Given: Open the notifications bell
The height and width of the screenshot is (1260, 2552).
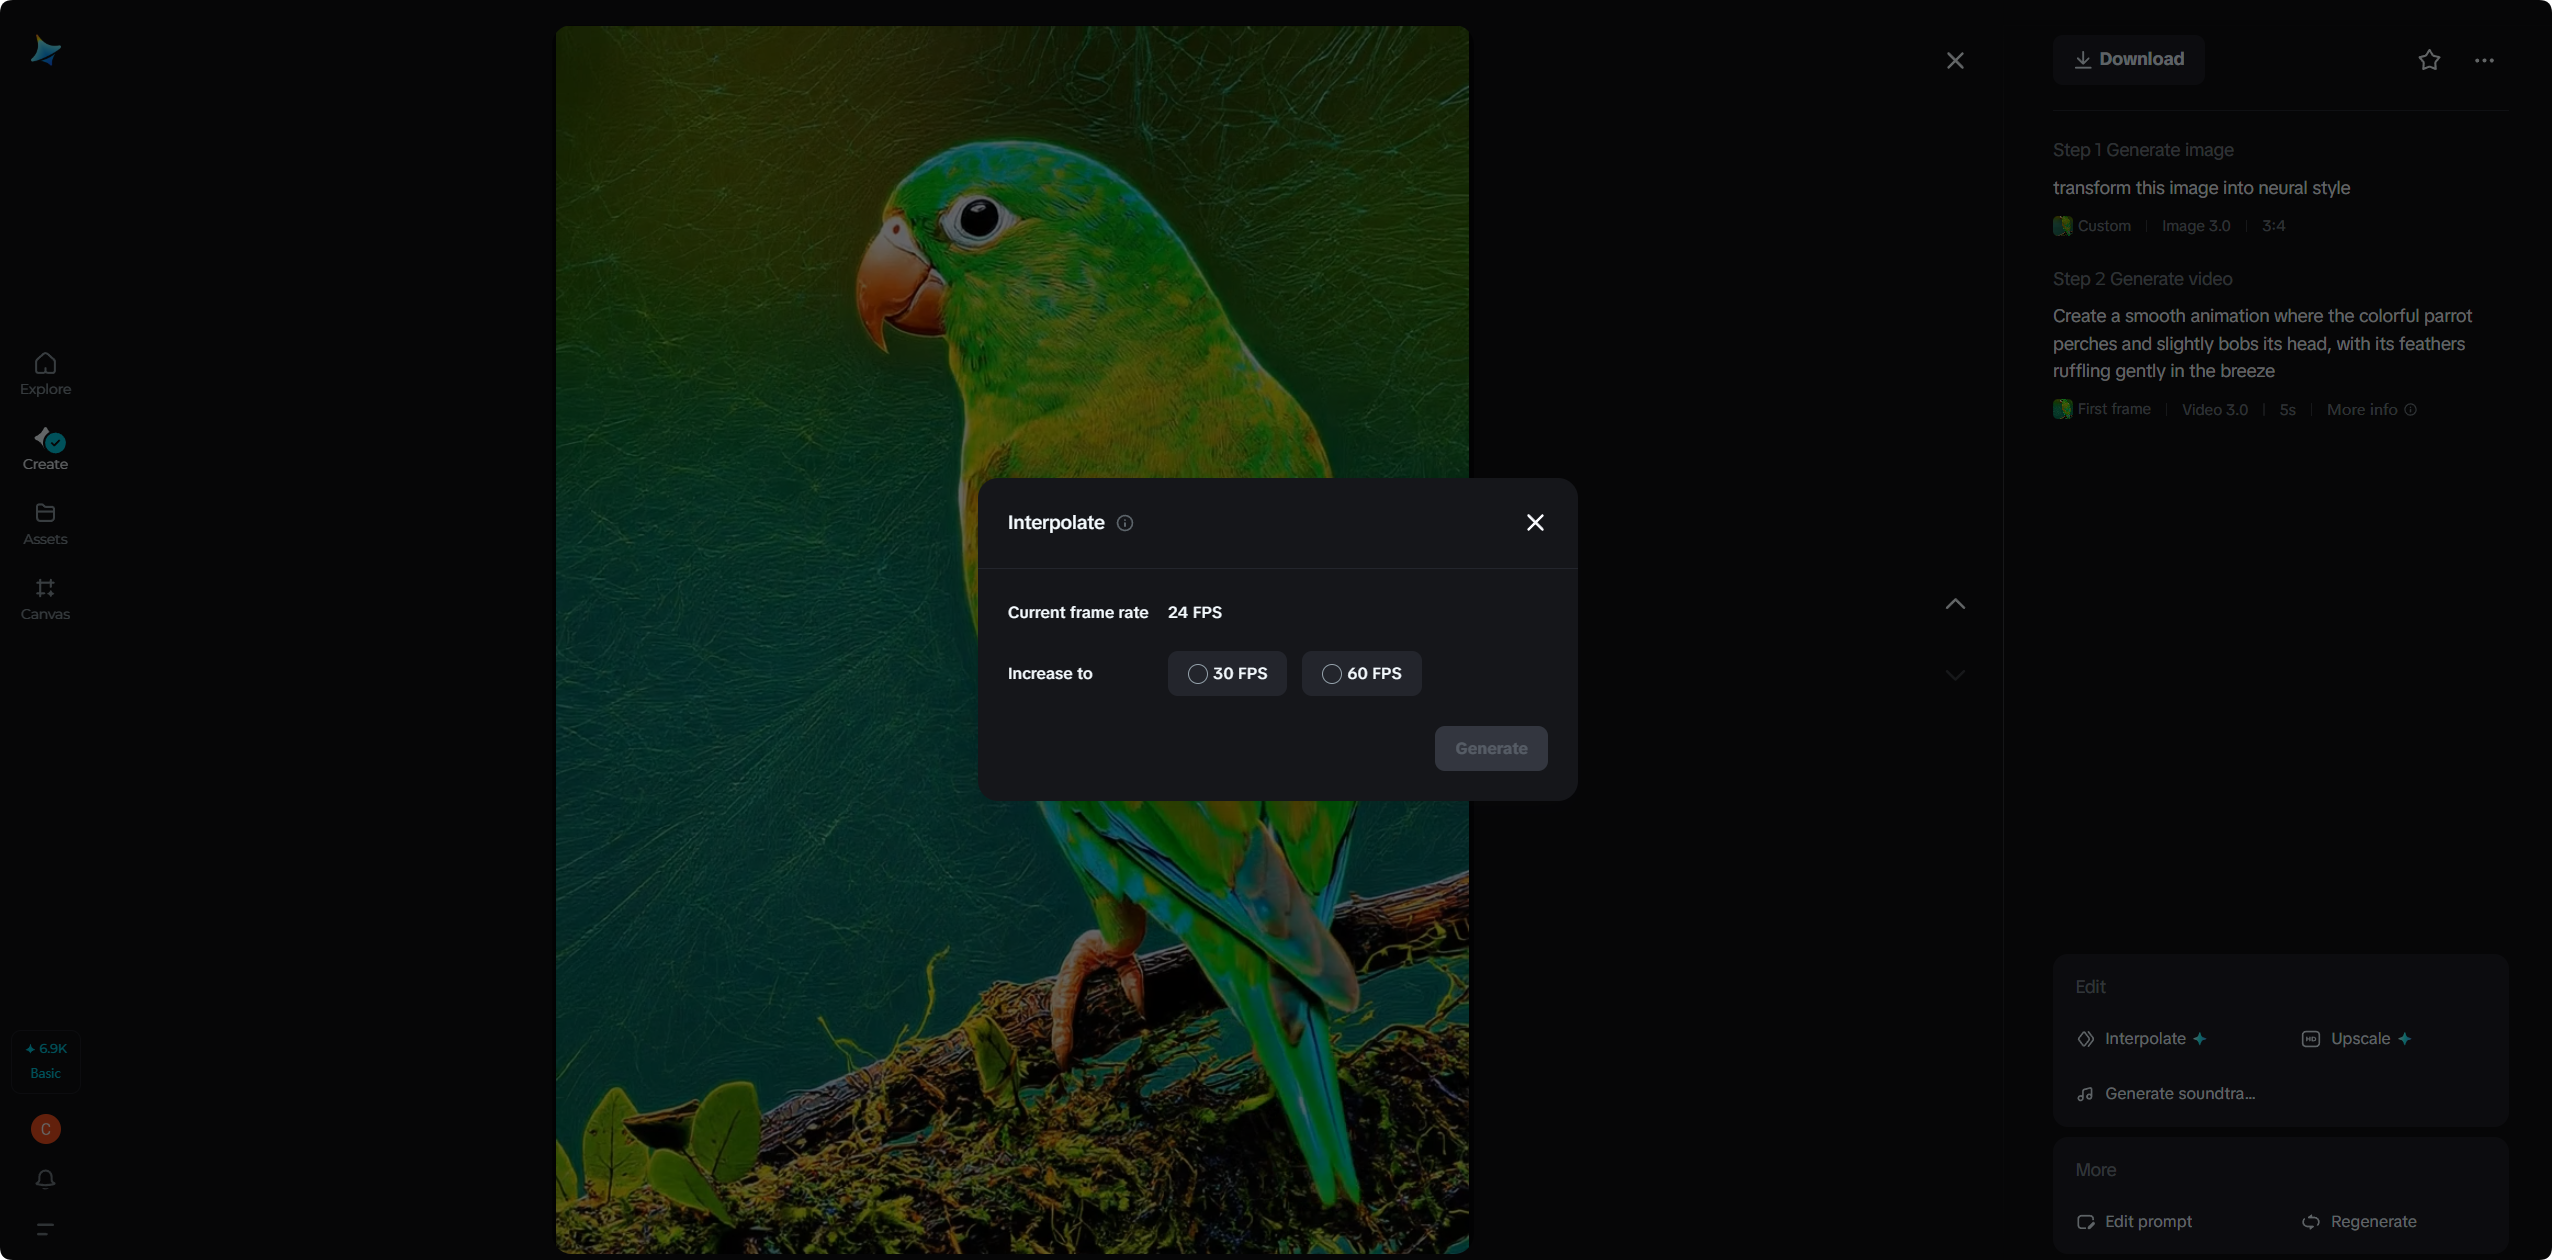Looking at the screenshot, I should [x=45, y=1180].
